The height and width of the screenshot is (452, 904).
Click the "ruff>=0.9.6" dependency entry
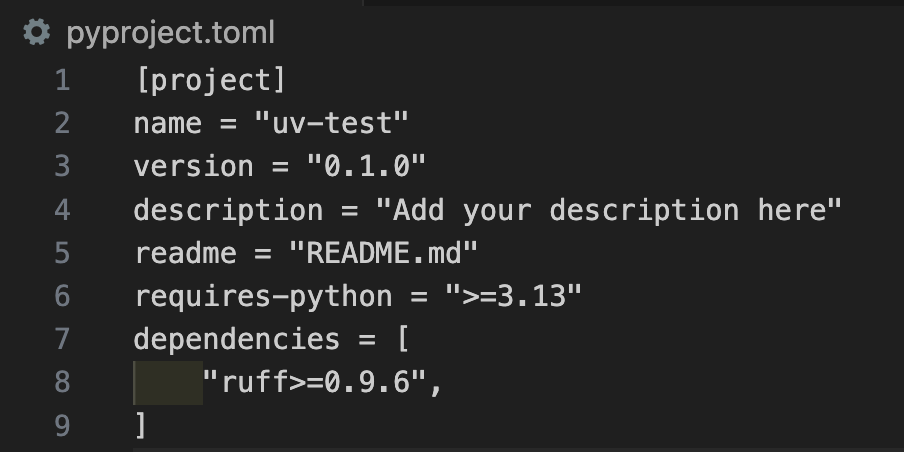tap(314, 382)
